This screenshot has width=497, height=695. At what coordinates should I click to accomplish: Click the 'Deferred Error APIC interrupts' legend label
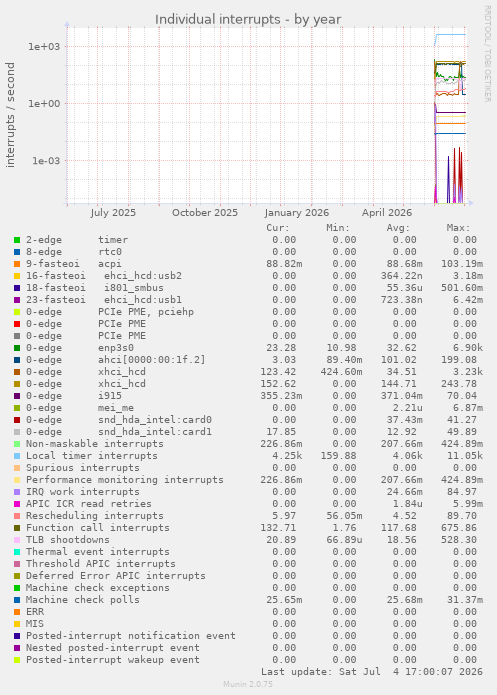(x=116, y=576)
